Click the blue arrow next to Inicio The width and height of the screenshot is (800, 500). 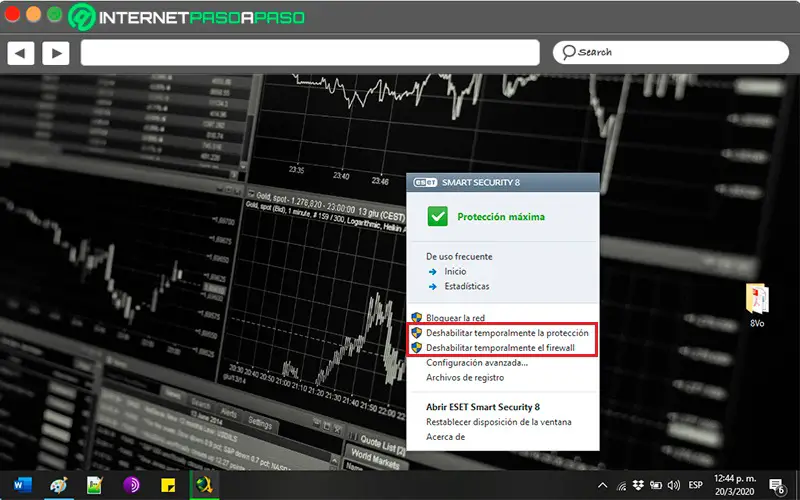pyautogui.click(x=433, y=272)
